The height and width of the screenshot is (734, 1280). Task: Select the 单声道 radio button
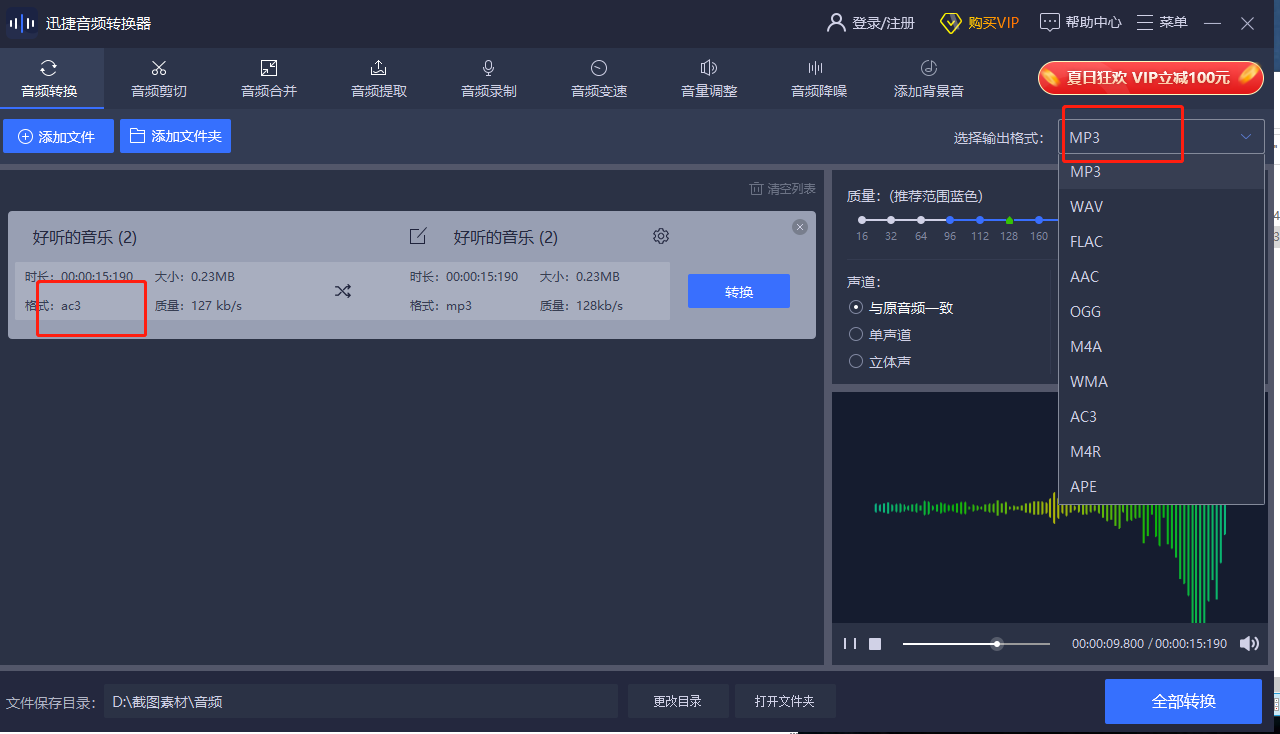[880, 335]
